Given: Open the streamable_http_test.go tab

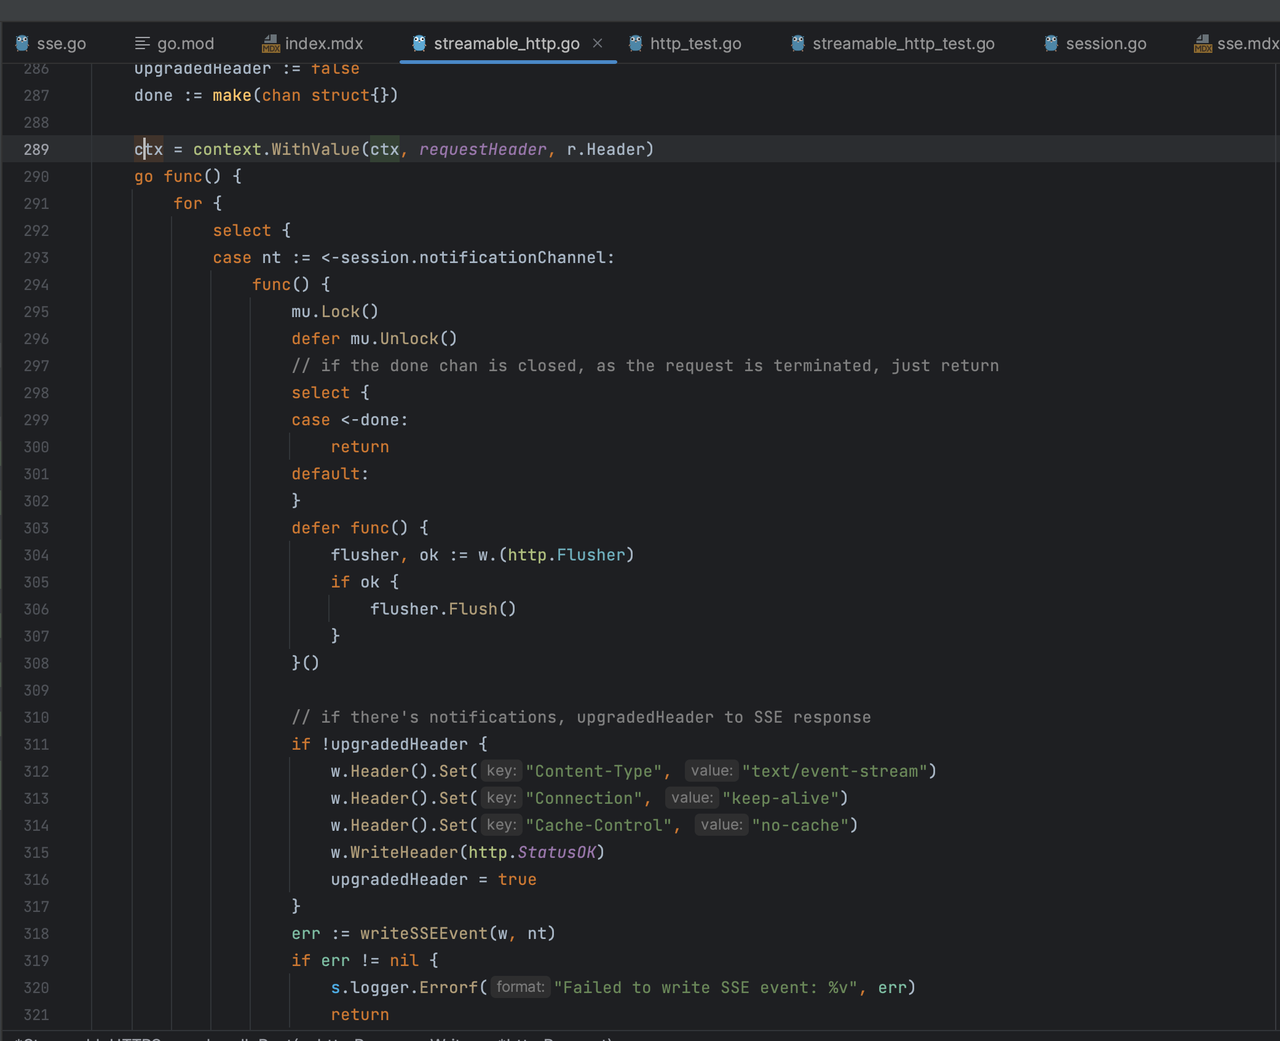Looking at the screenshot, I should (893, 43).
